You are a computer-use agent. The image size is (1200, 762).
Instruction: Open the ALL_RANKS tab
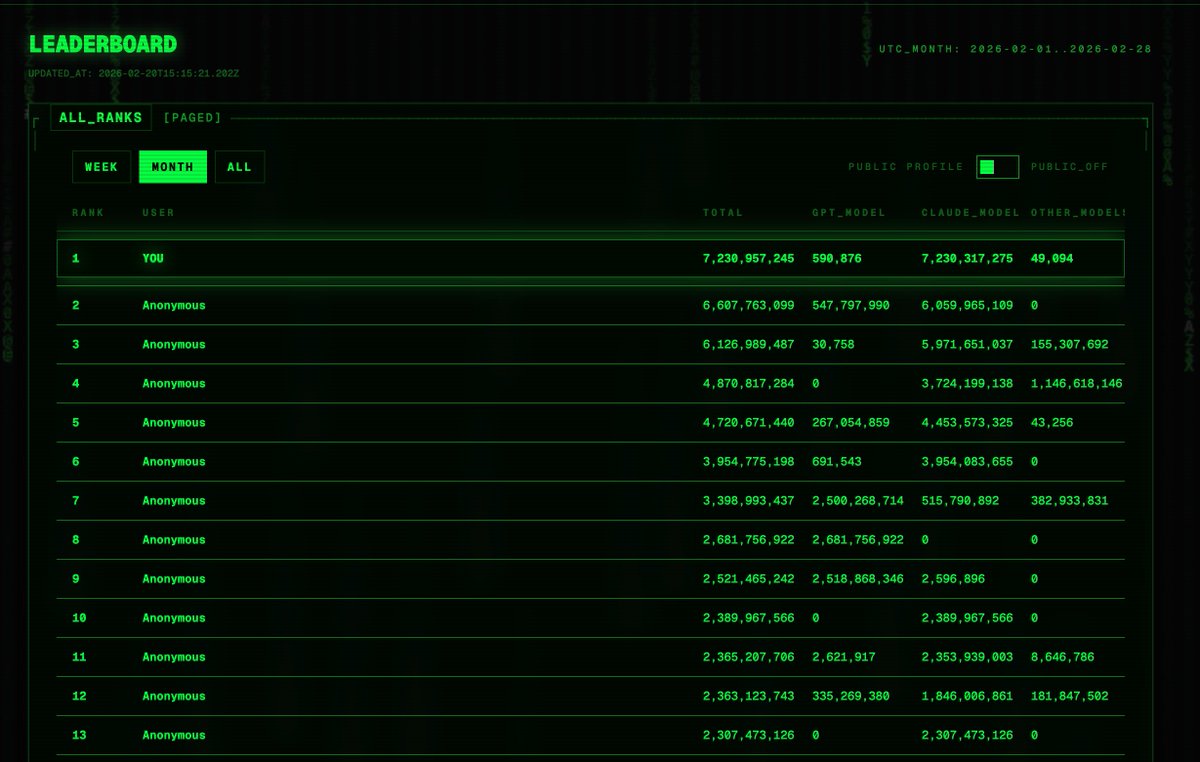coord(101,118)
